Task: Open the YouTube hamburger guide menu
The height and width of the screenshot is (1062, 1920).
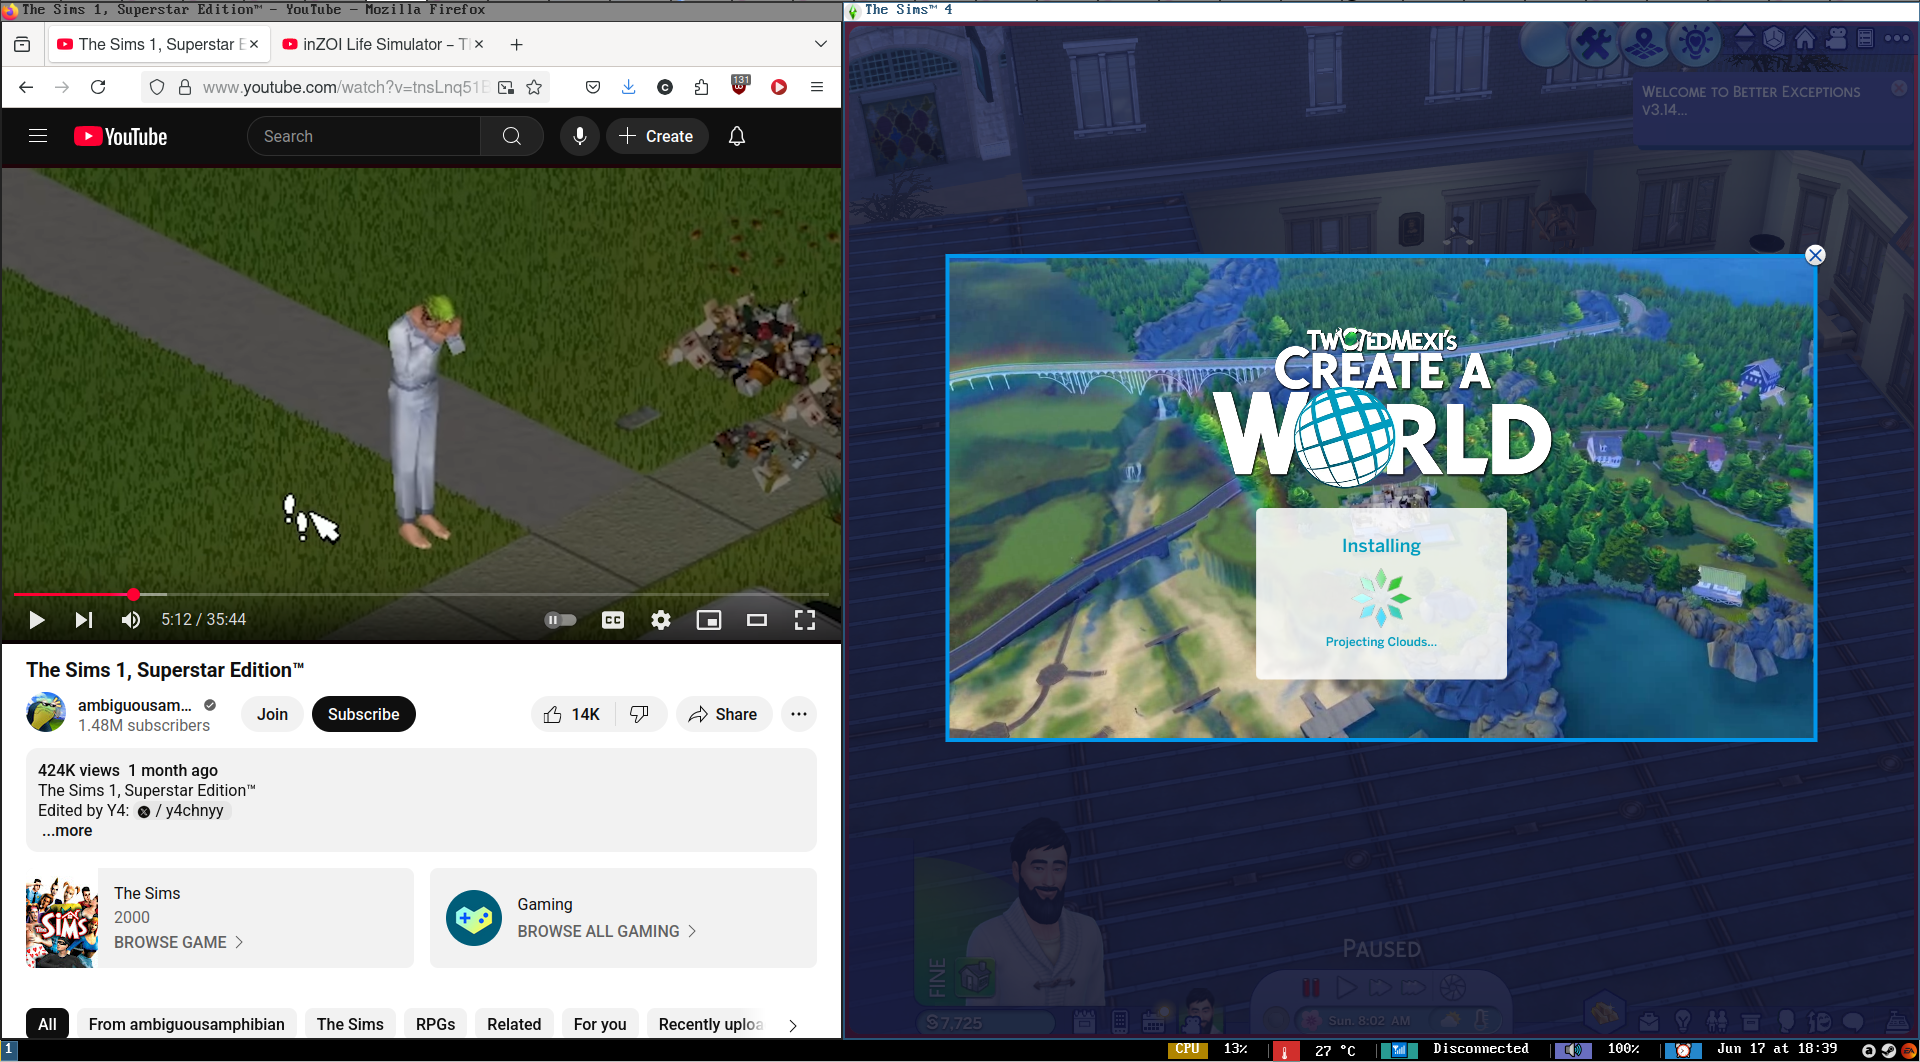Action: point(38,136)
